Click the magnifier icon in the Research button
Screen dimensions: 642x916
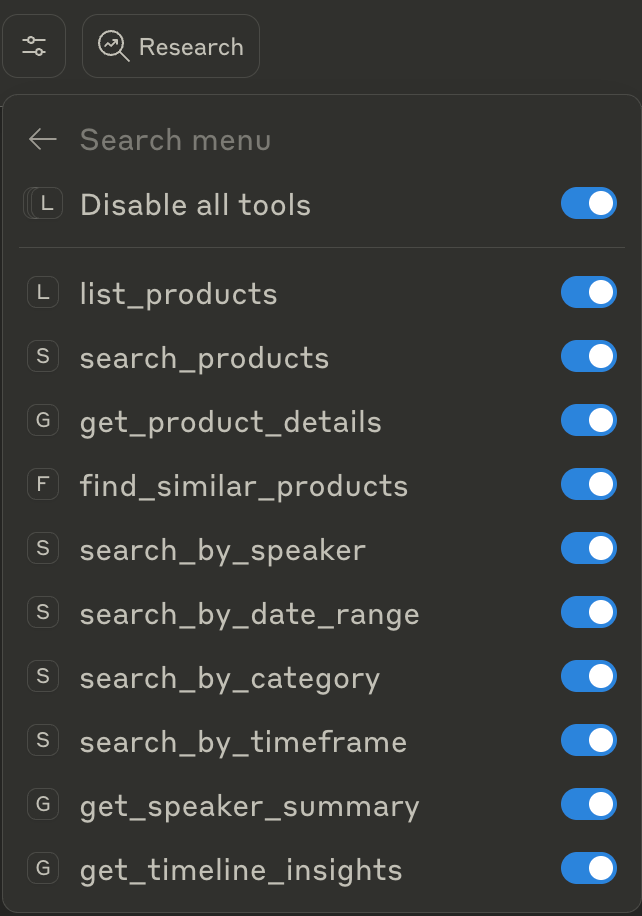pyautogui.click(x=111, y=45)
